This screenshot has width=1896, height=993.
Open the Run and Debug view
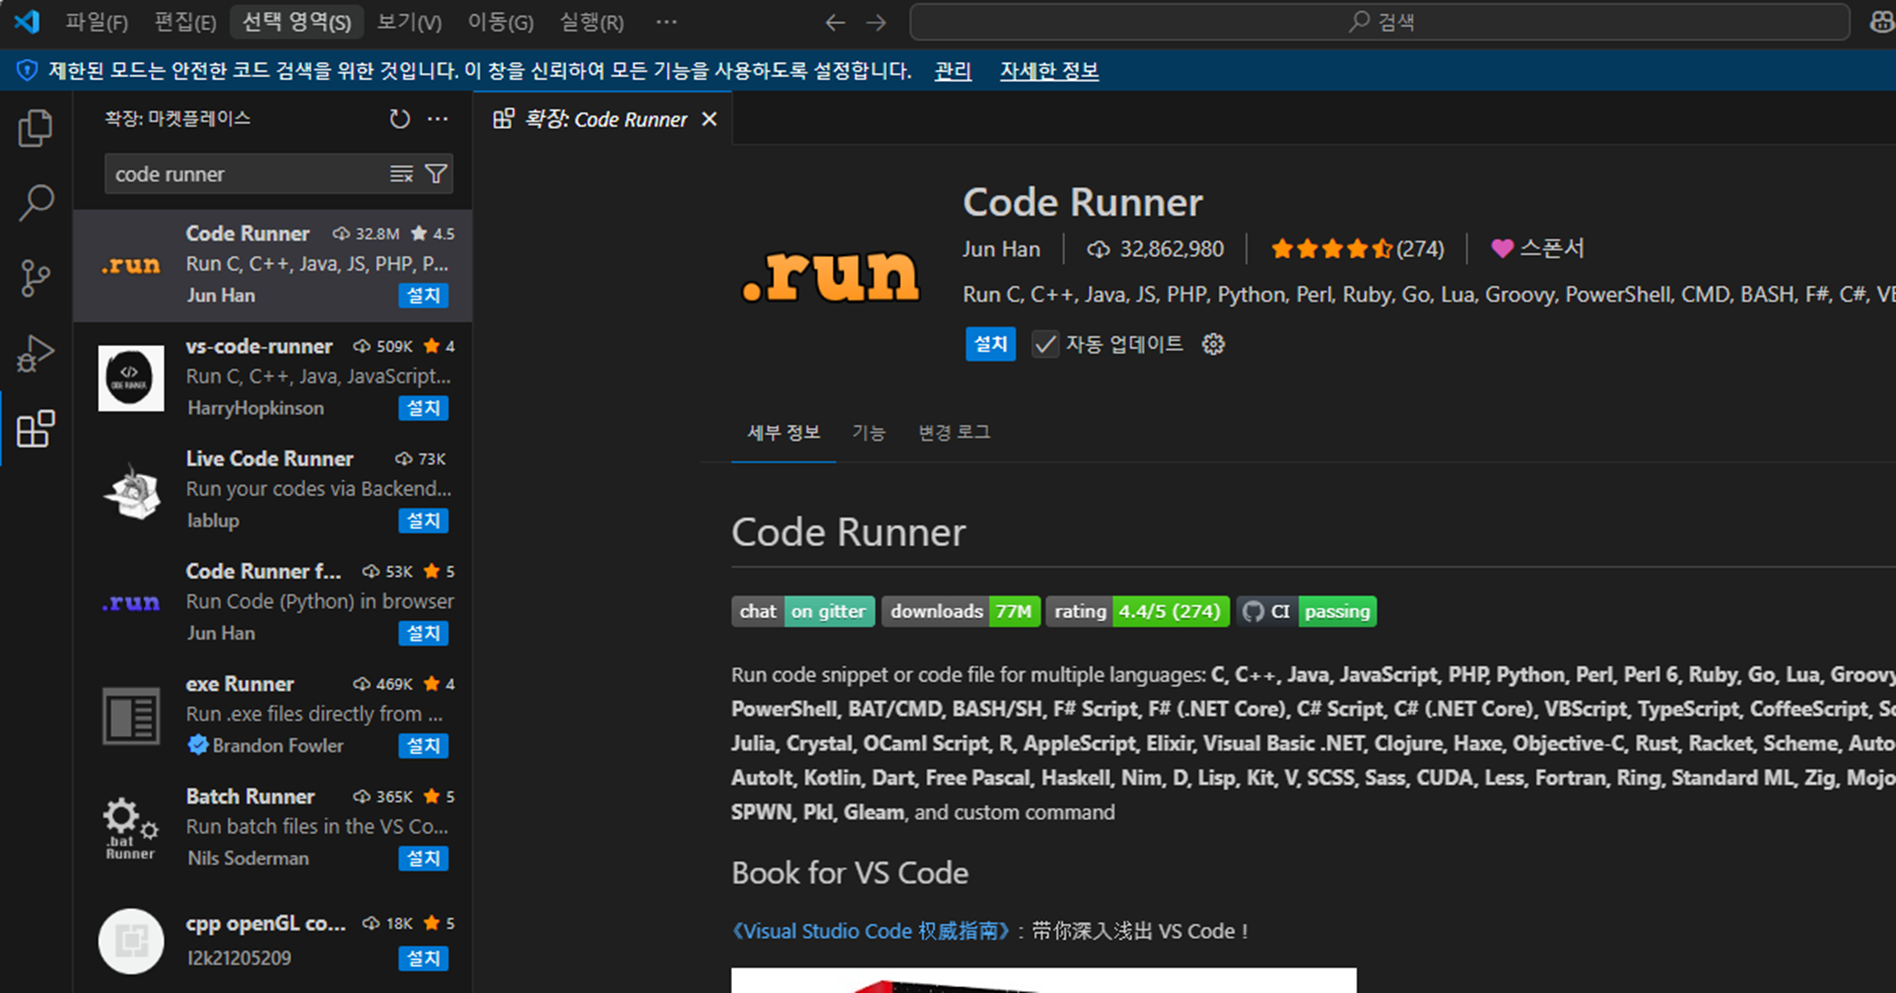(36, 353)
